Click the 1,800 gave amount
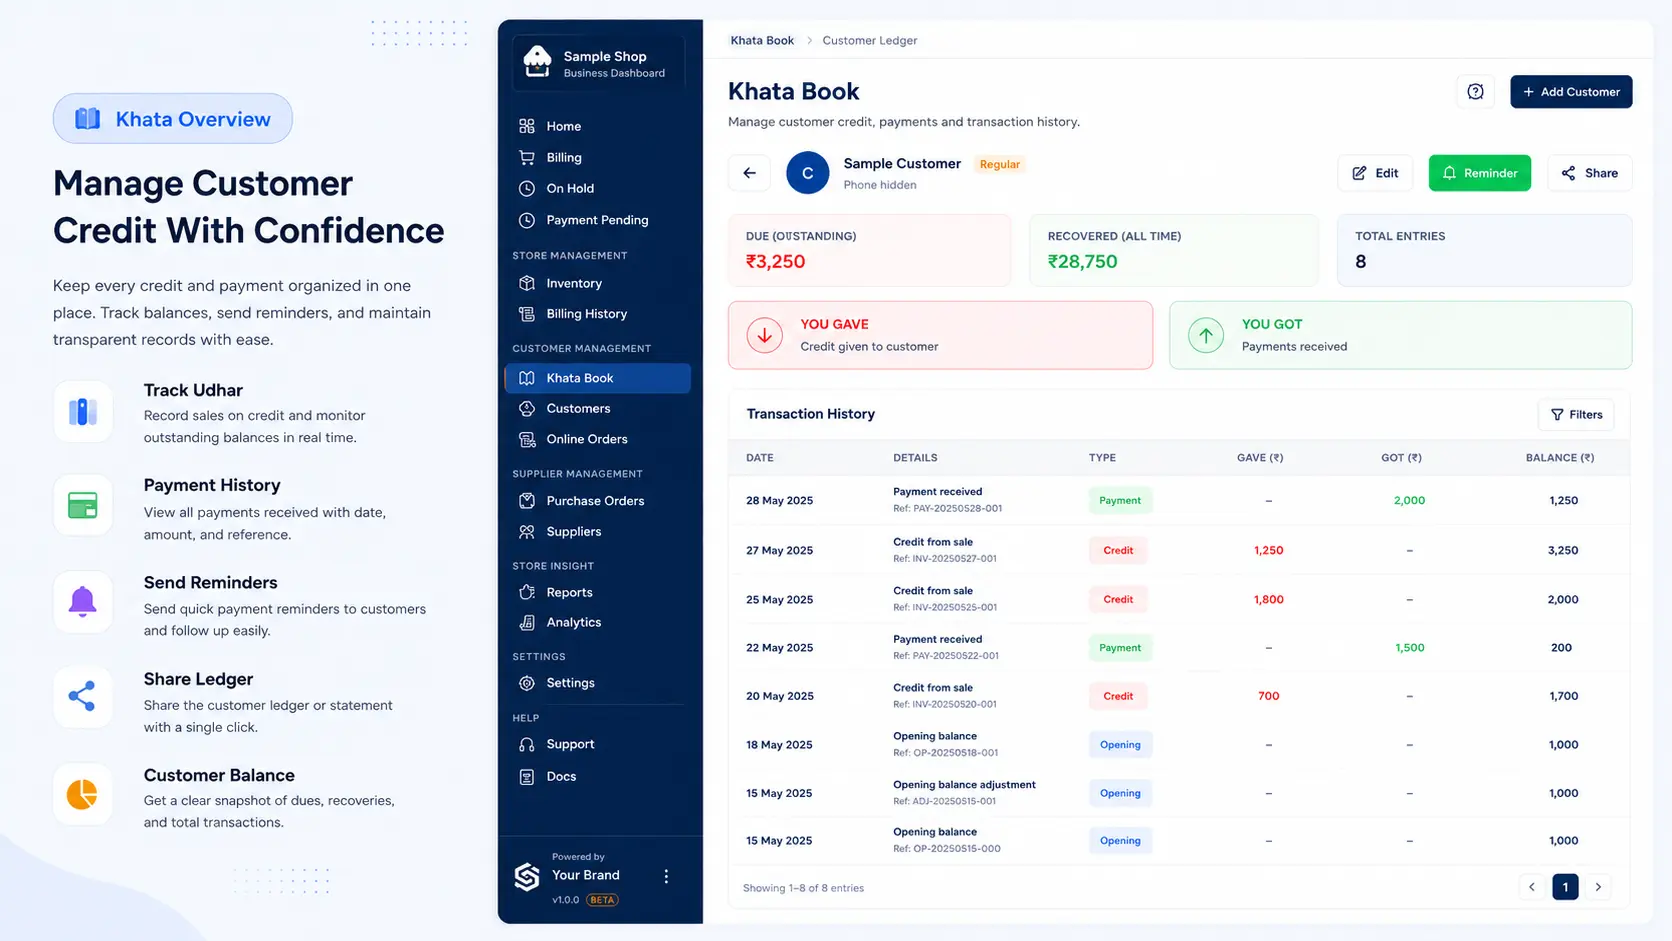1672x941 pixels. (1268, 600)
